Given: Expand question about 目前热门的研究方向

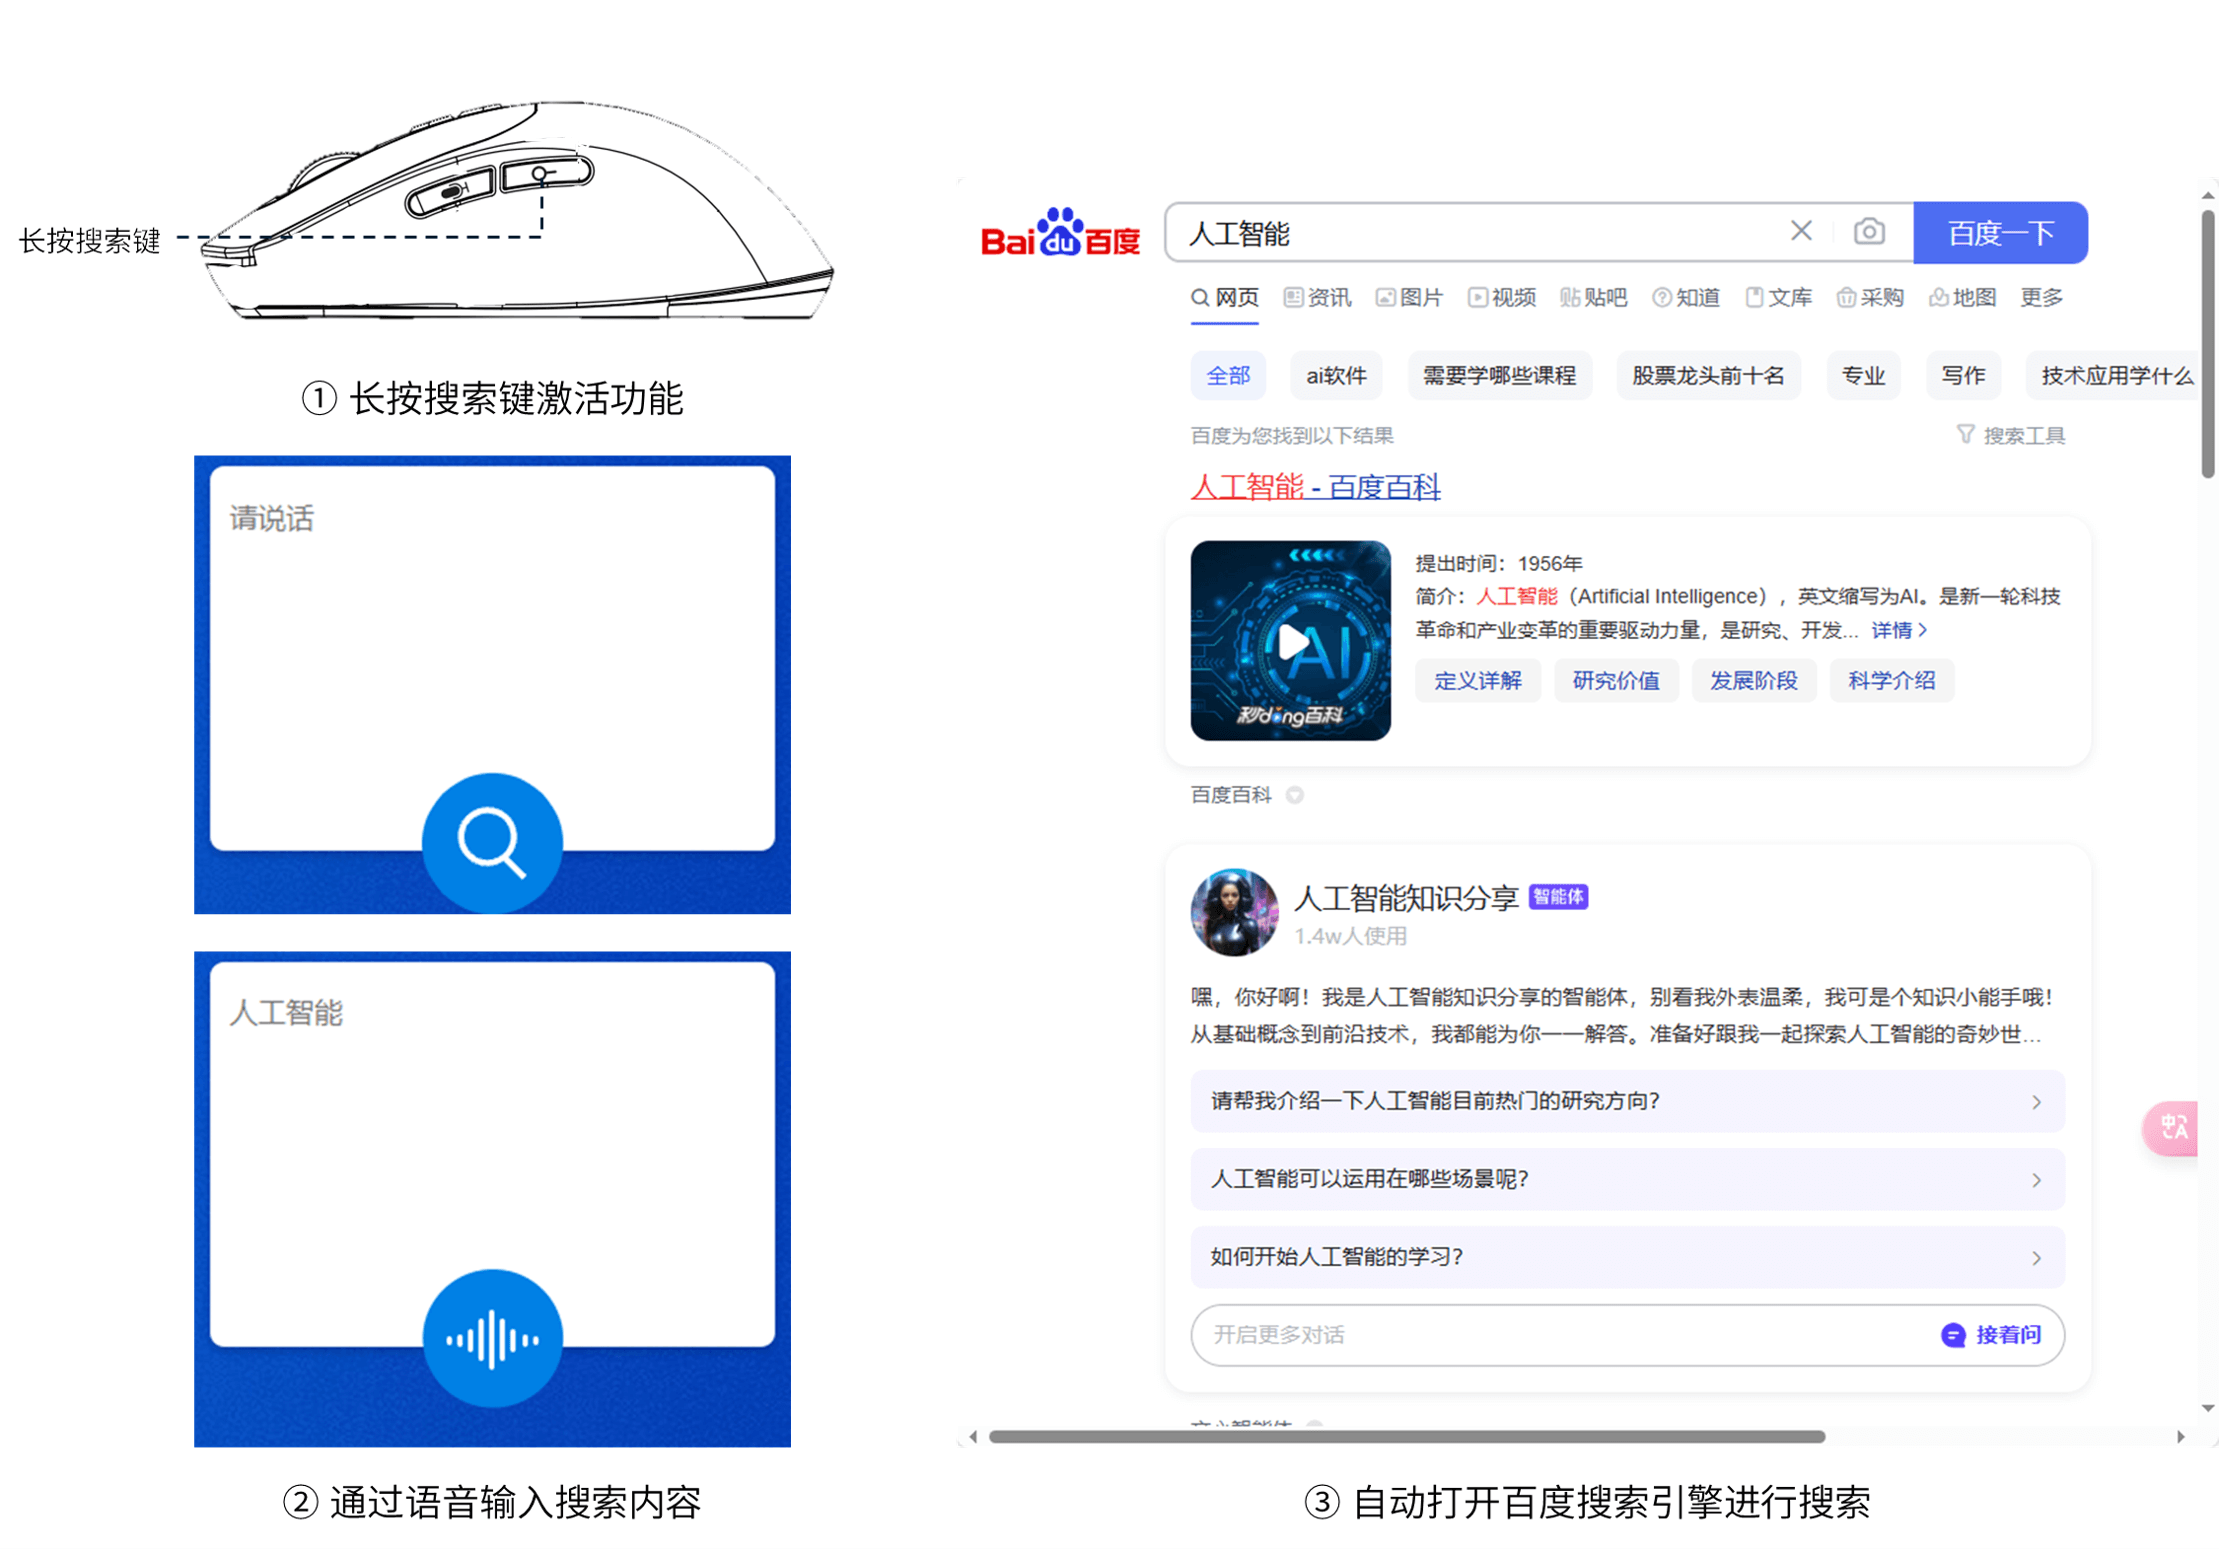Looking at the screenshot, I should pos(1627,1101).
